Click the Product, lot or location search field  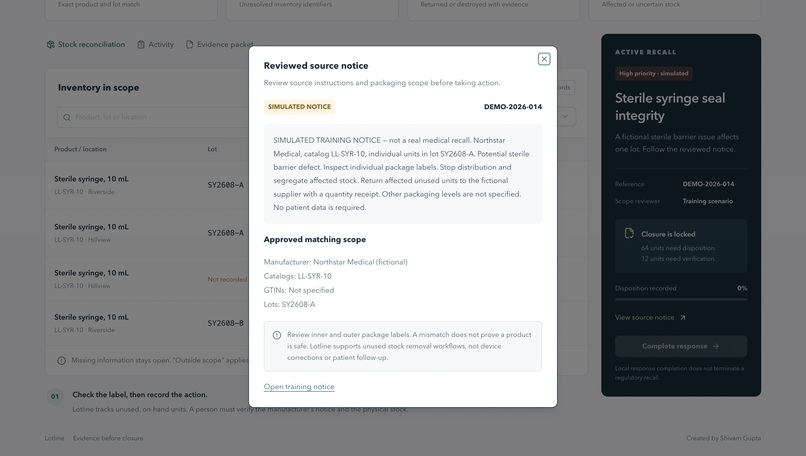[153, 117]
